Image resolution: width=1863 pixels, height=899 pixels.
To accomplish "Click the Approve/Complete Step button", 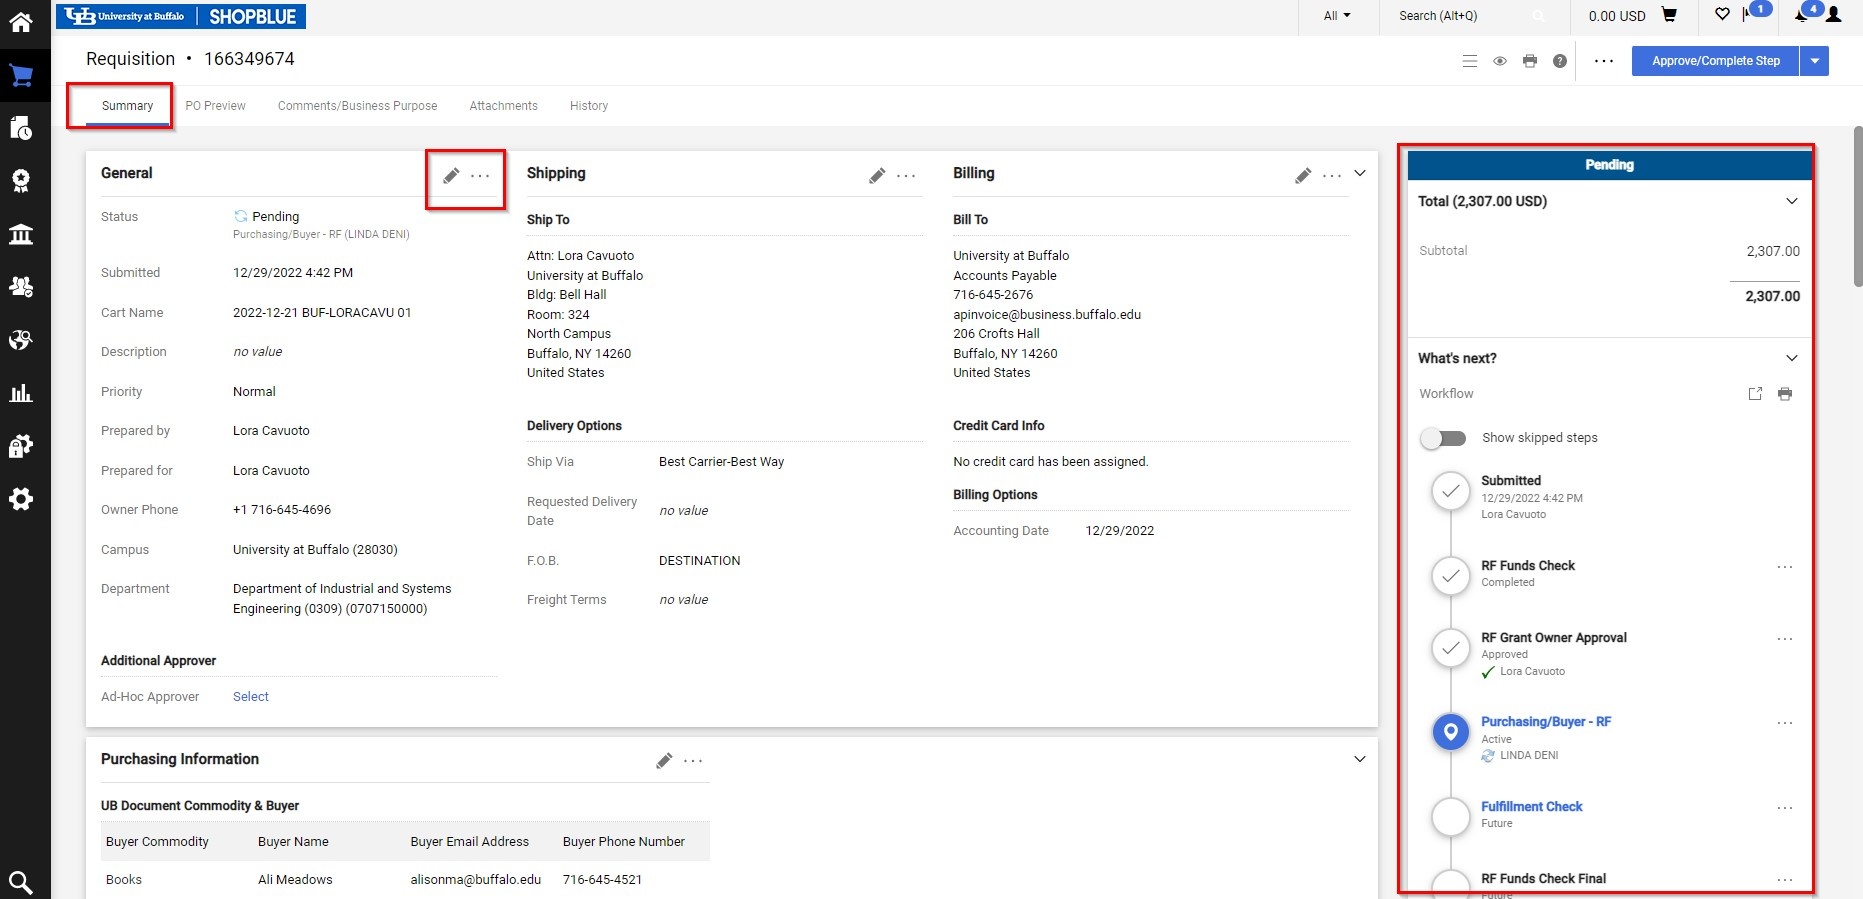I will (x=1715, y=61).
